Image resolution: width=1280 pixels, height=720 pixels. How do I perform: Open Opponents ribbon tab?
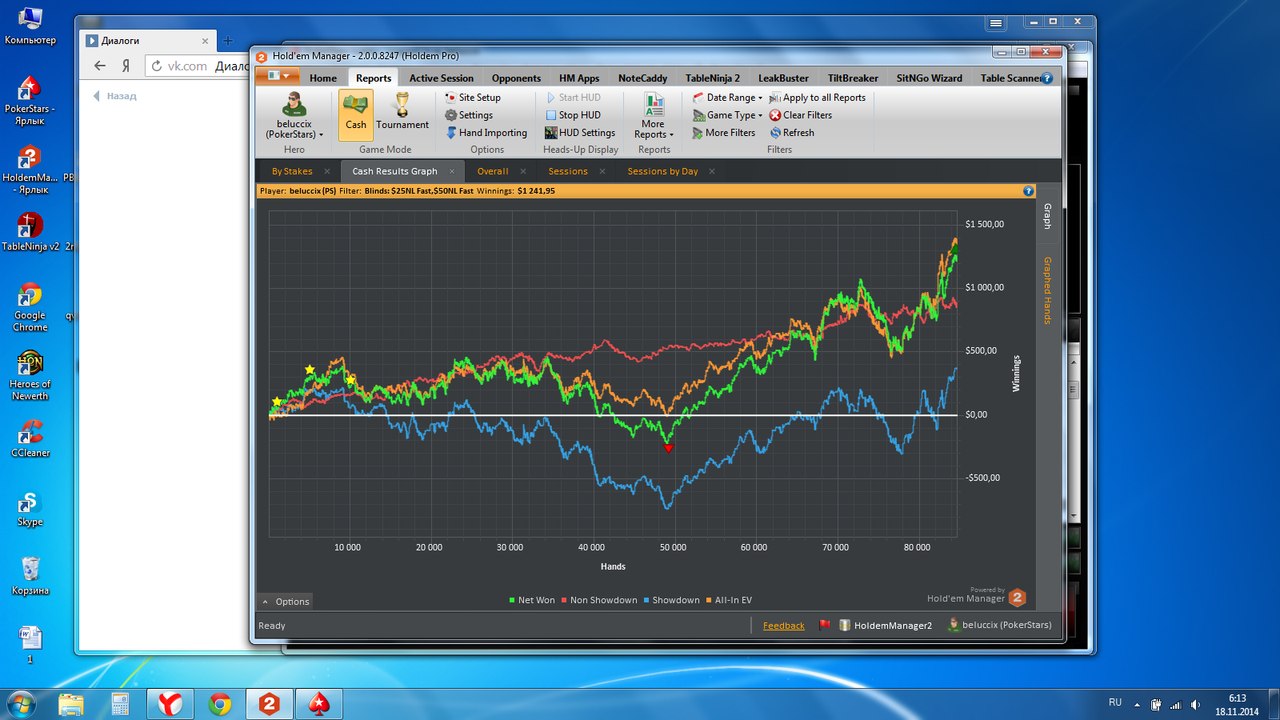[x=516, y=78]
